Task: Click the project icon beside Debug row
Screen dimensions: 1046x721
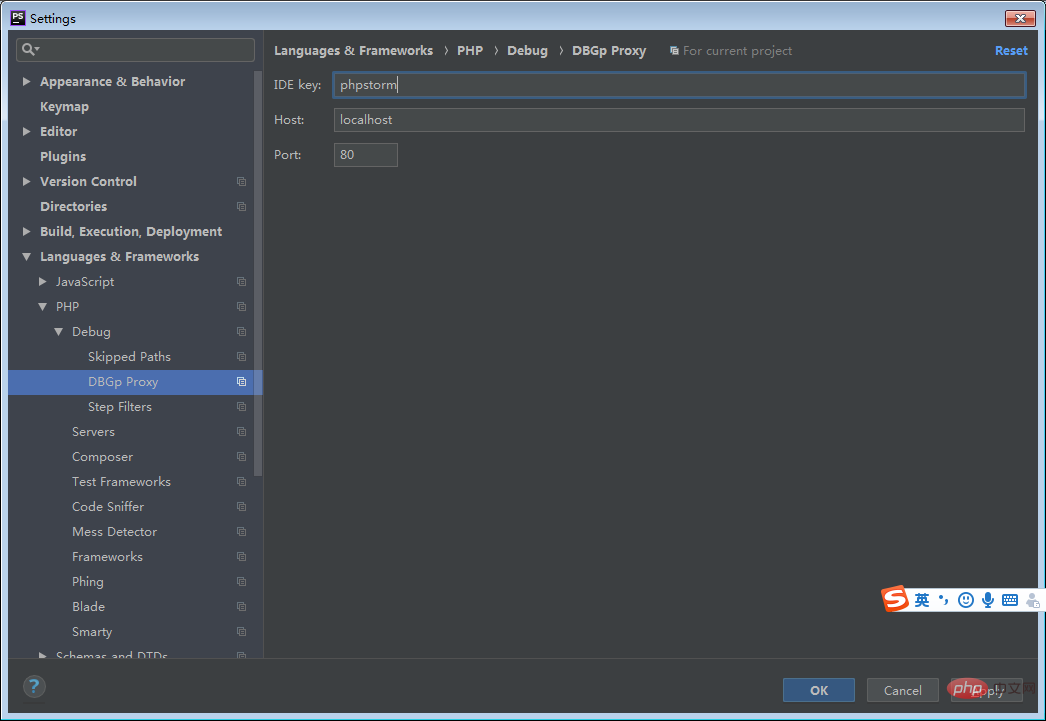Action: click(x=241, y=331)
